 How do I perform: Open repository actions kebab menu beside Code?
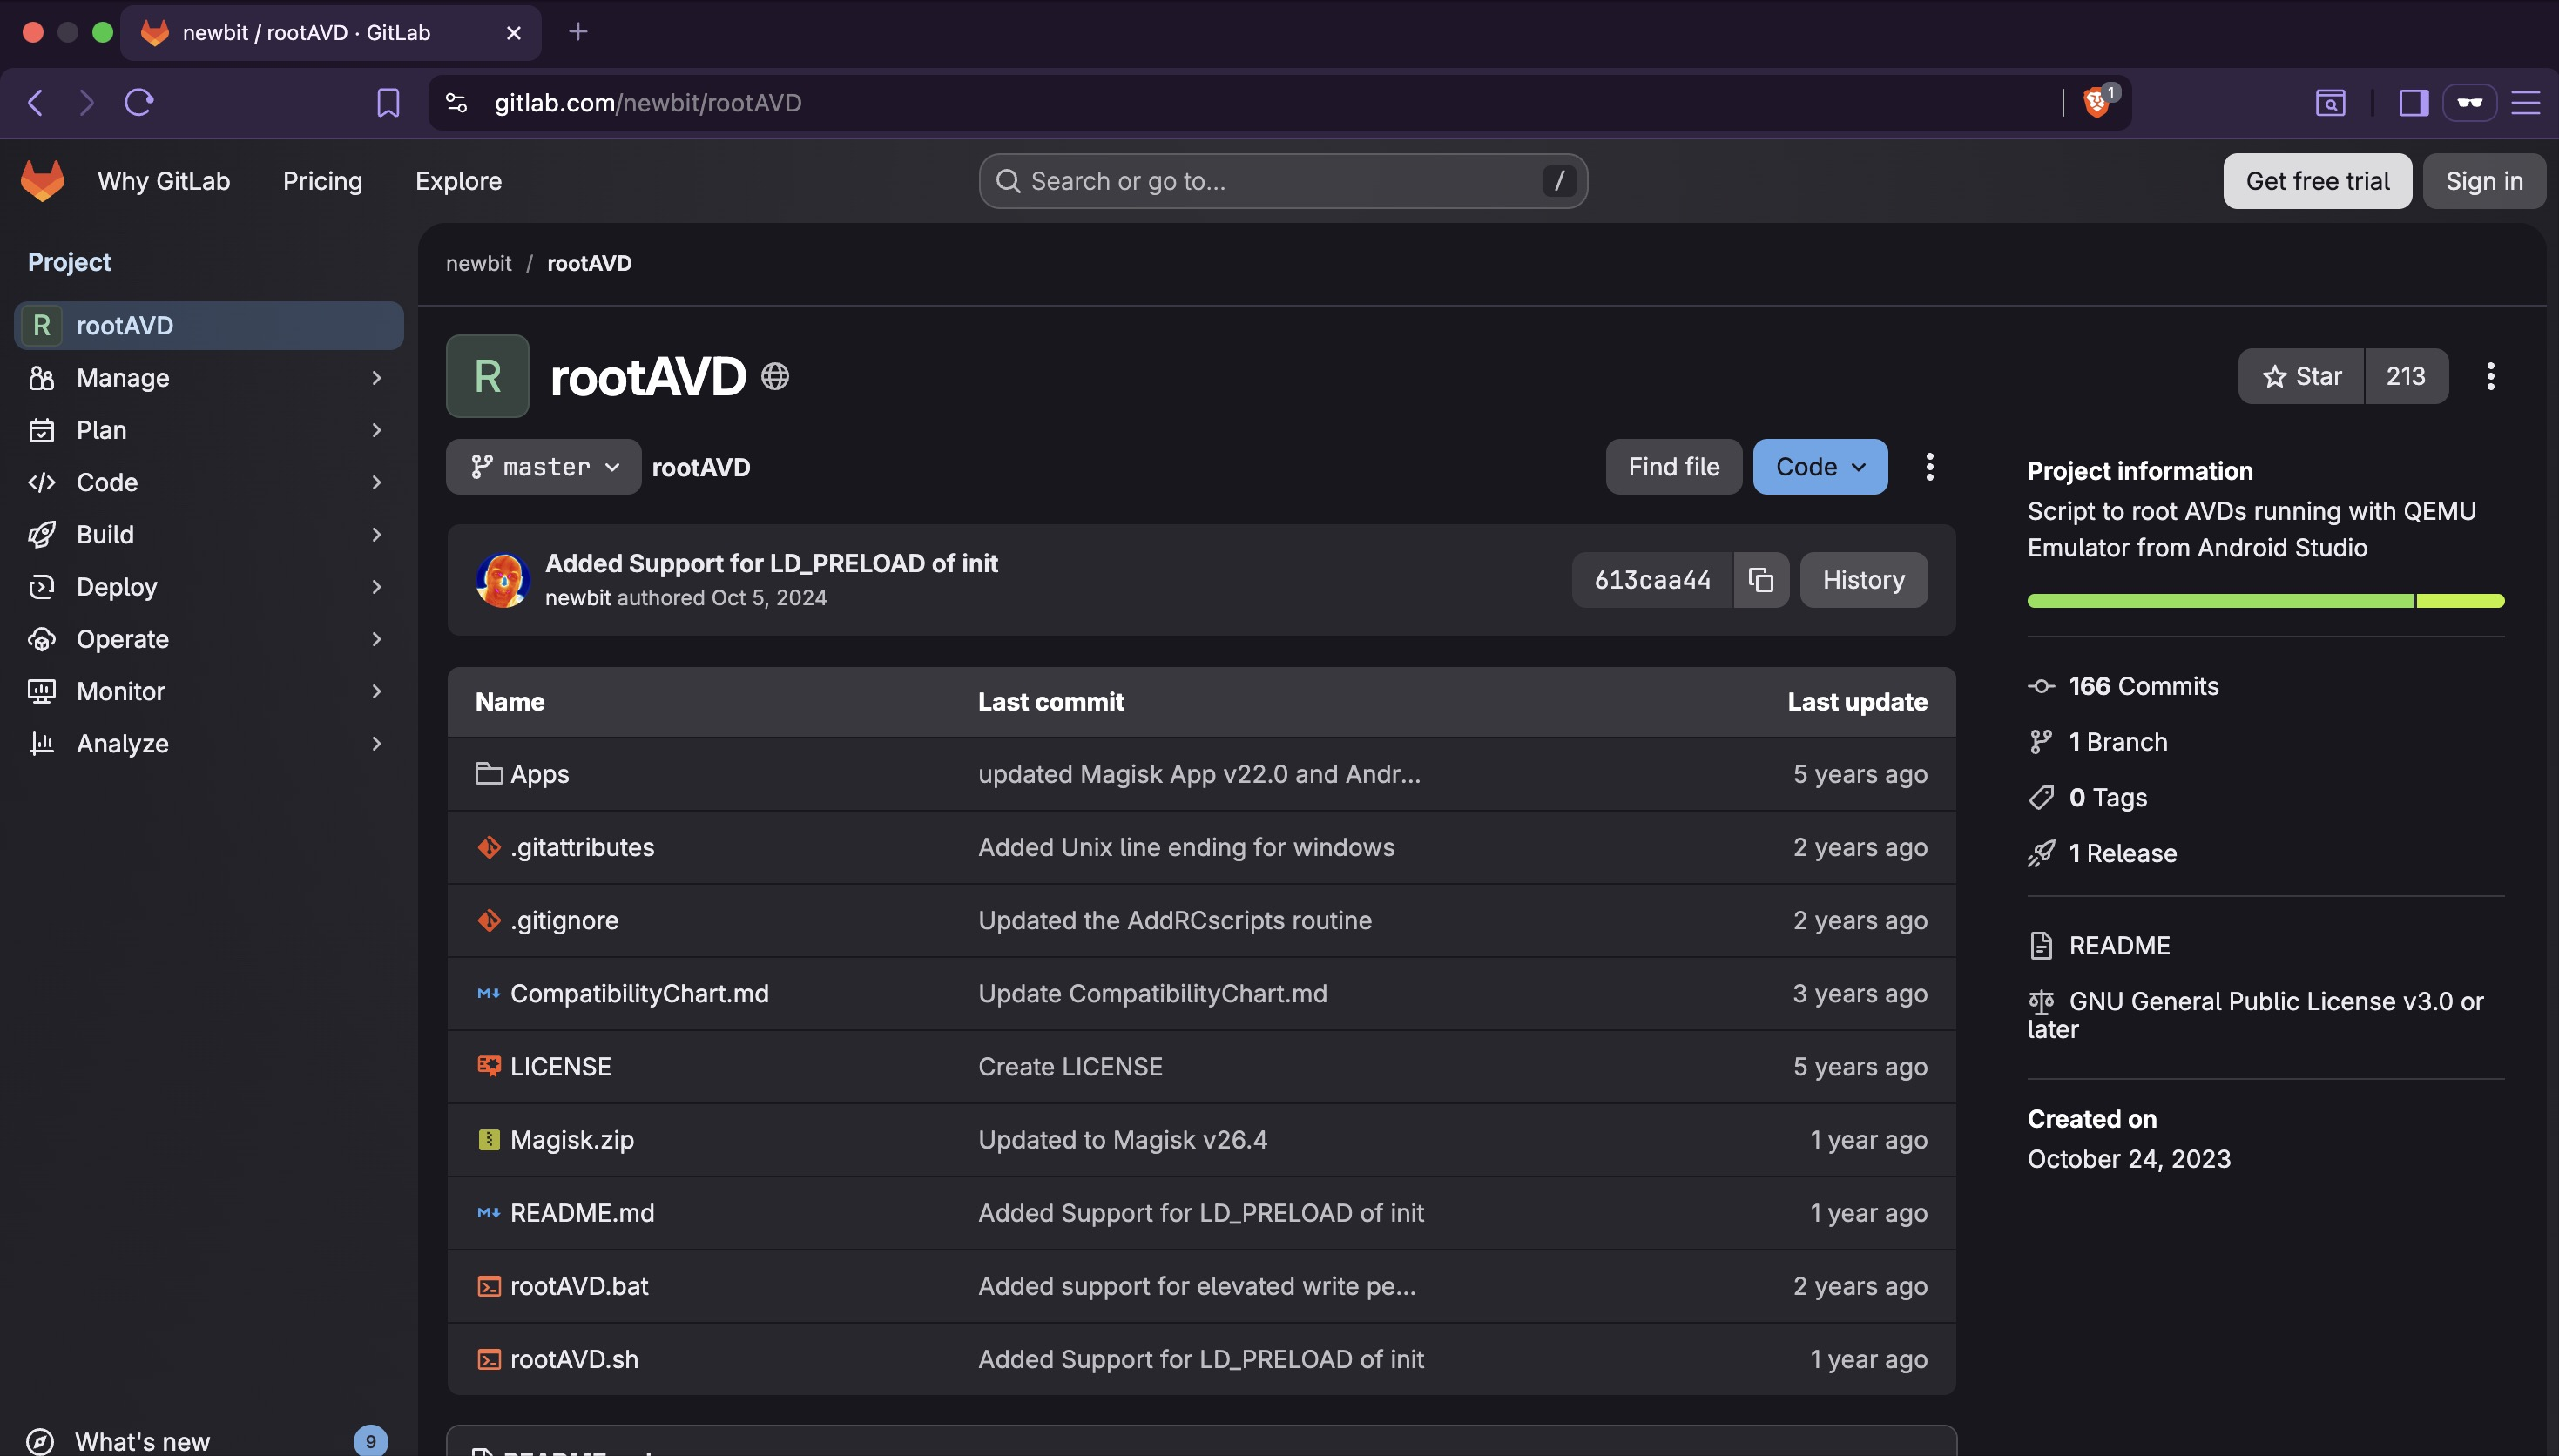[x=1929, y=467]
